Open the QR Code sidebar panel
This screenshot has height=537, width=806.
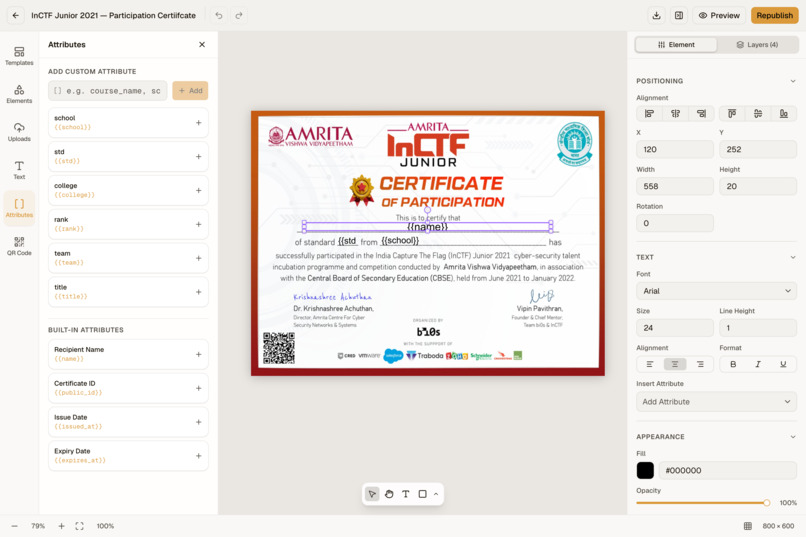point(19,246)
